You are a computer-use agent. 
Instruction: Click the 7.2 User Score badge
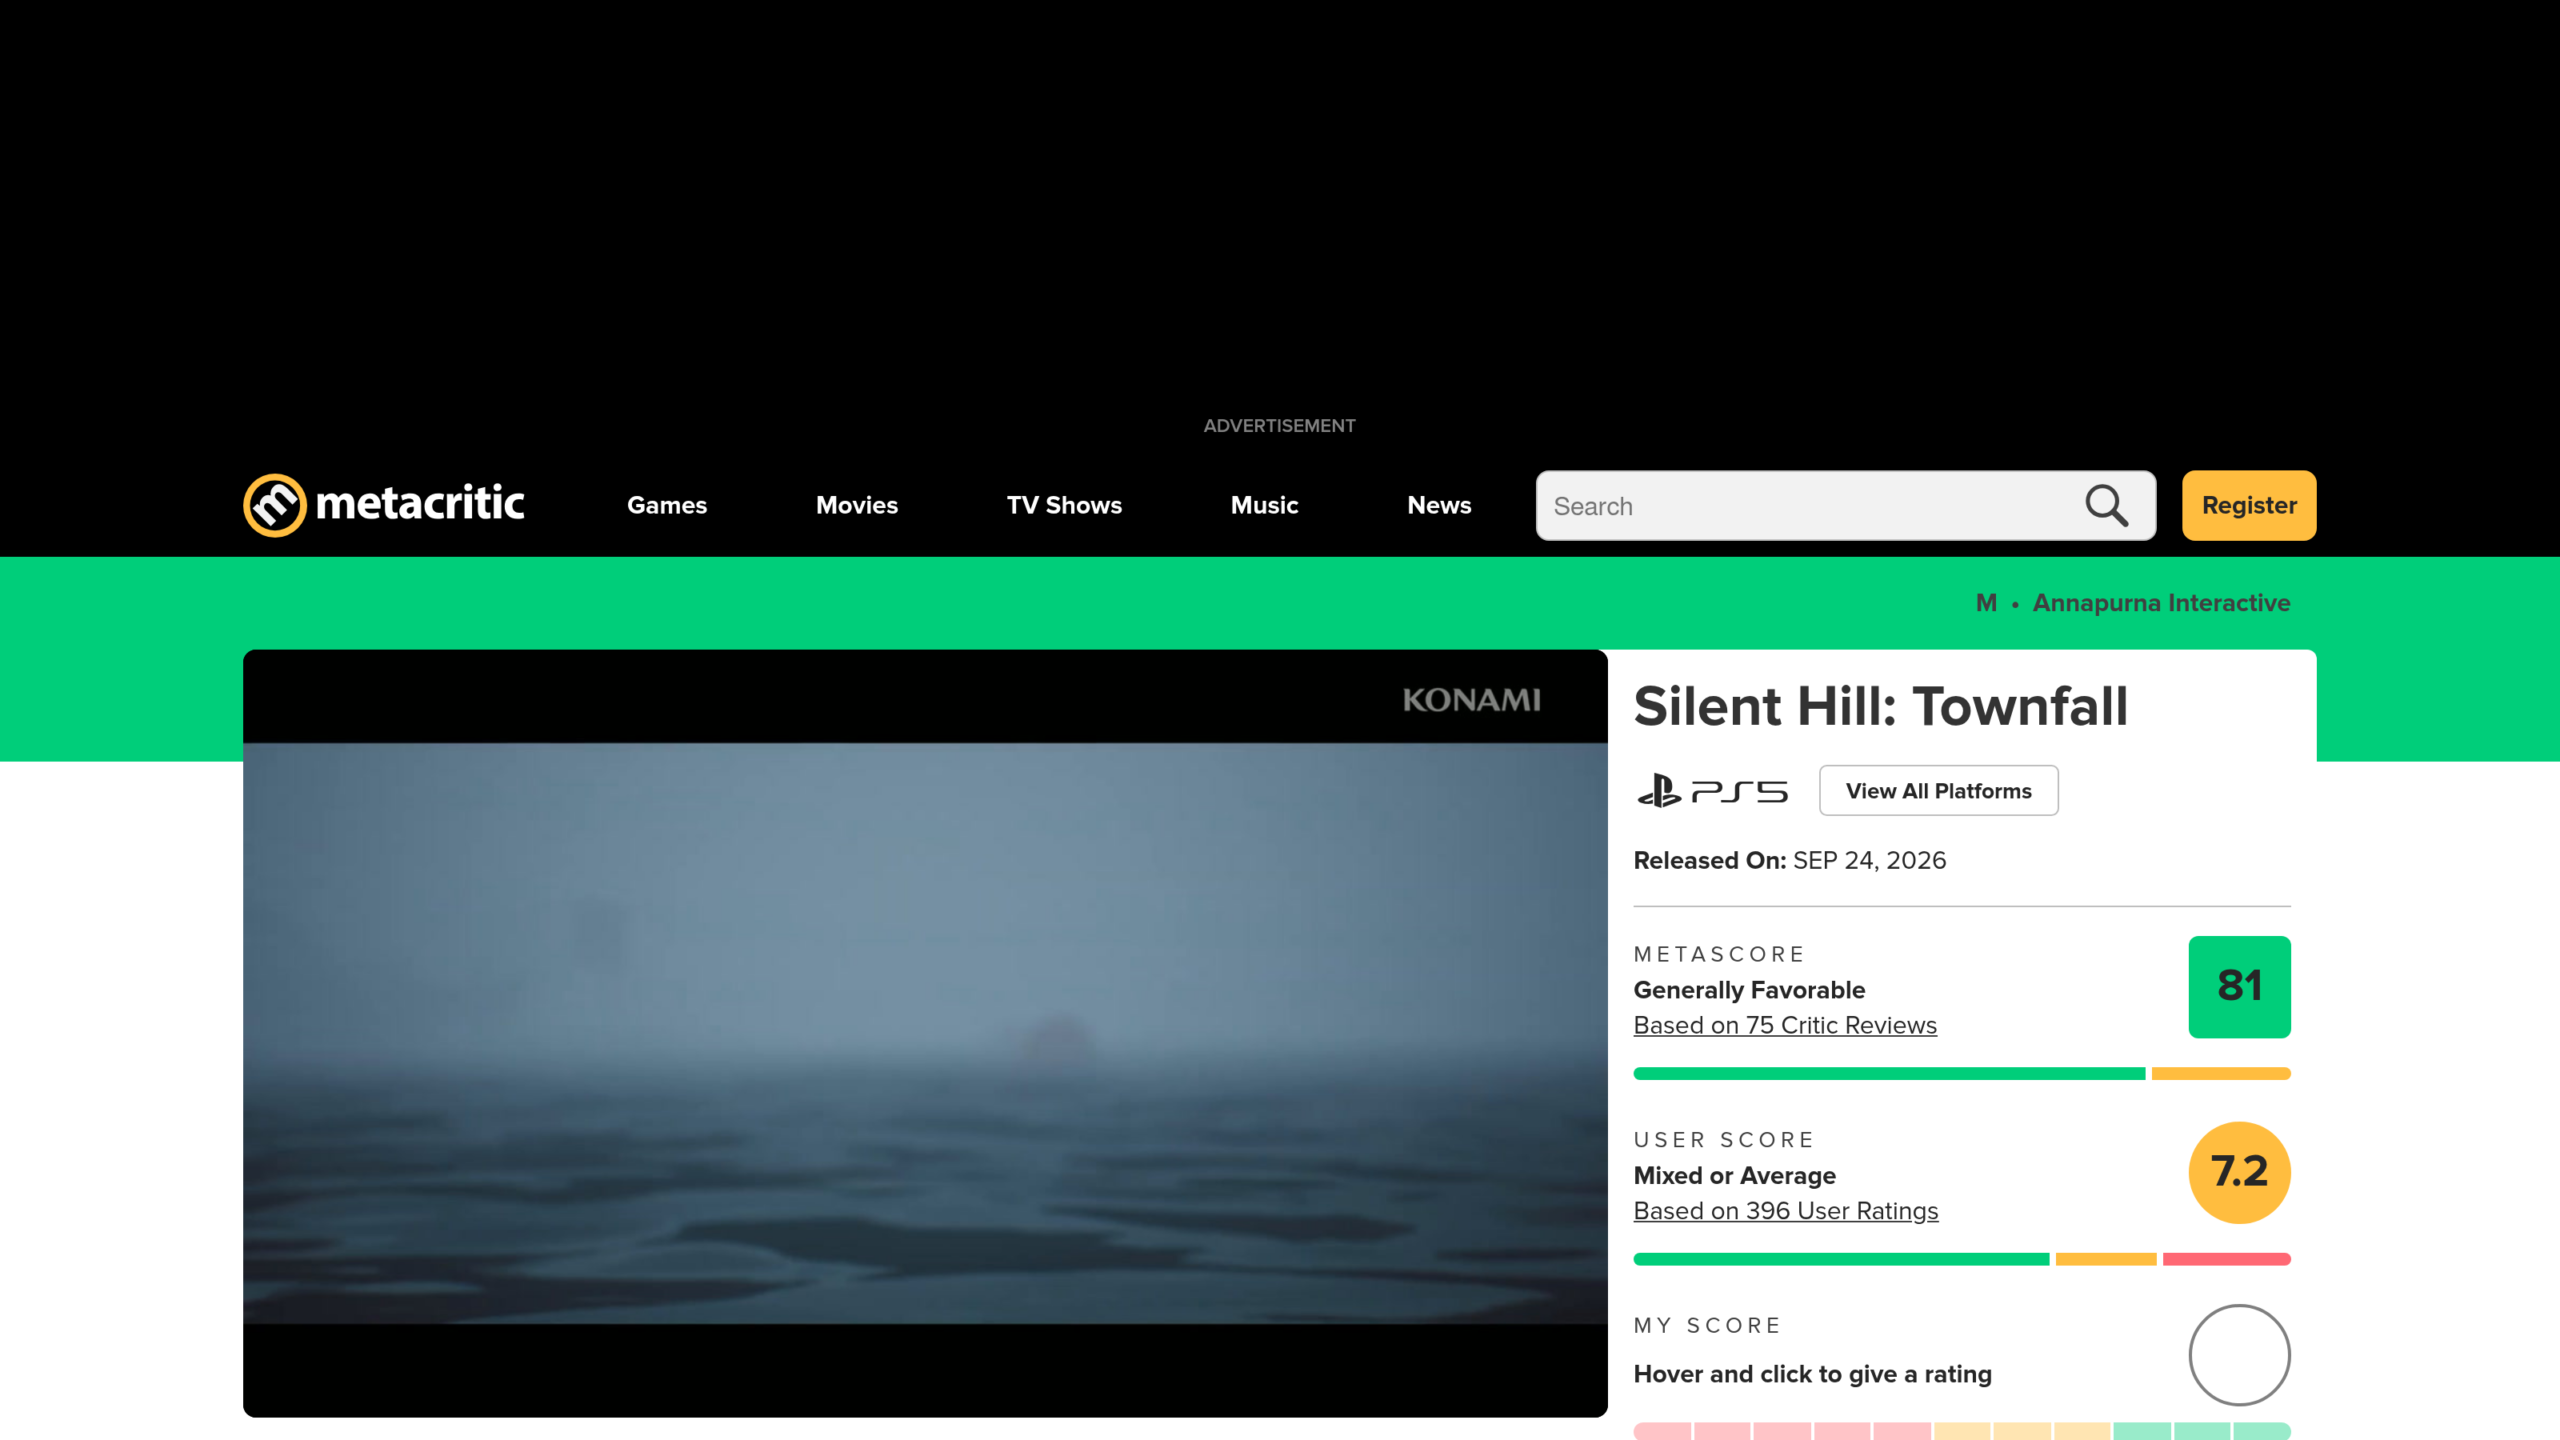pyautogui.click(x=2239, y=1172)
